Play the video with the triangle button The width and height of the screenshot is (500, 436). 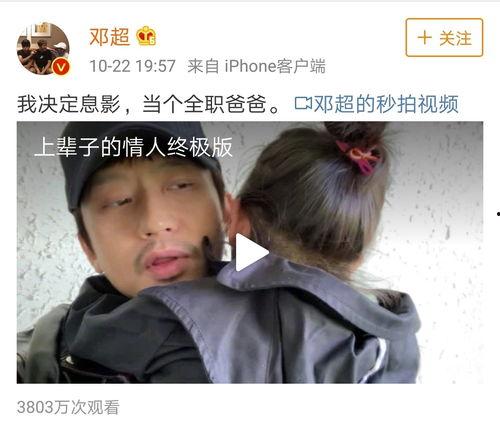250,252
